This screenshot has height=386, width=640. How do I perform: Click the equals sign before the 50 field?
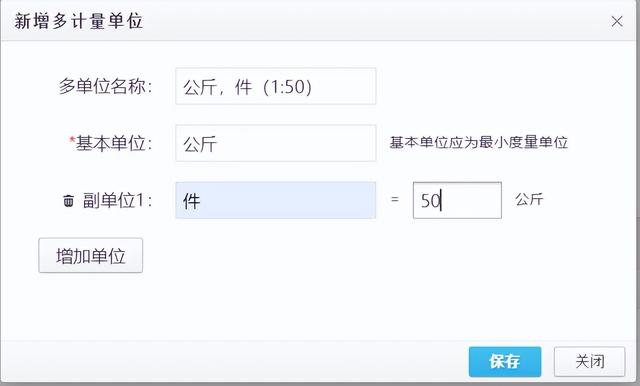coord(394,200)
